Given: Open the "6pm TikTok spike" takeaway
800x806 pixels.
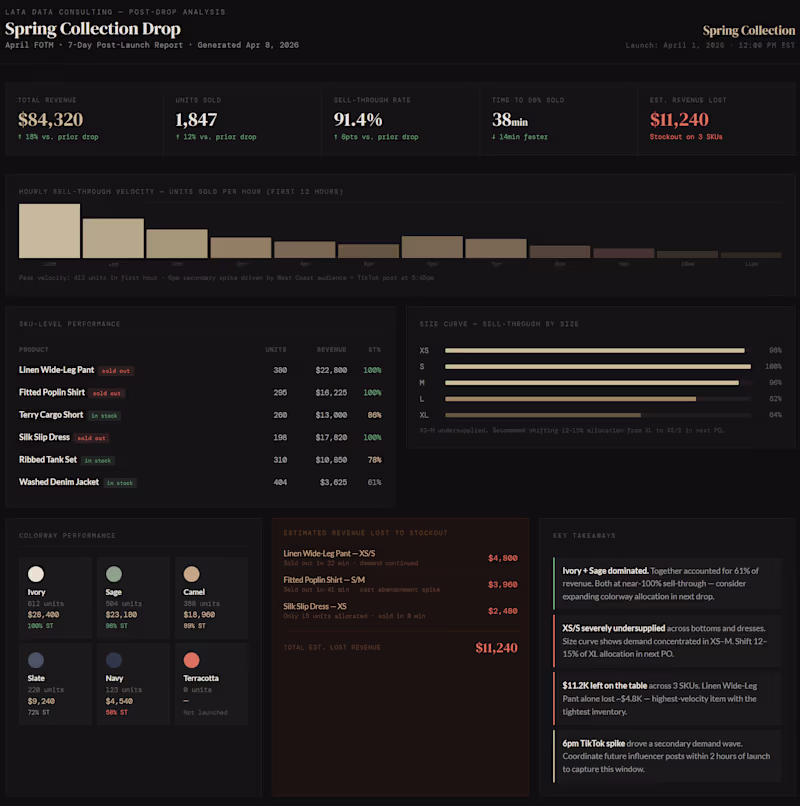Looking at the screenshot, I should 667,756.
